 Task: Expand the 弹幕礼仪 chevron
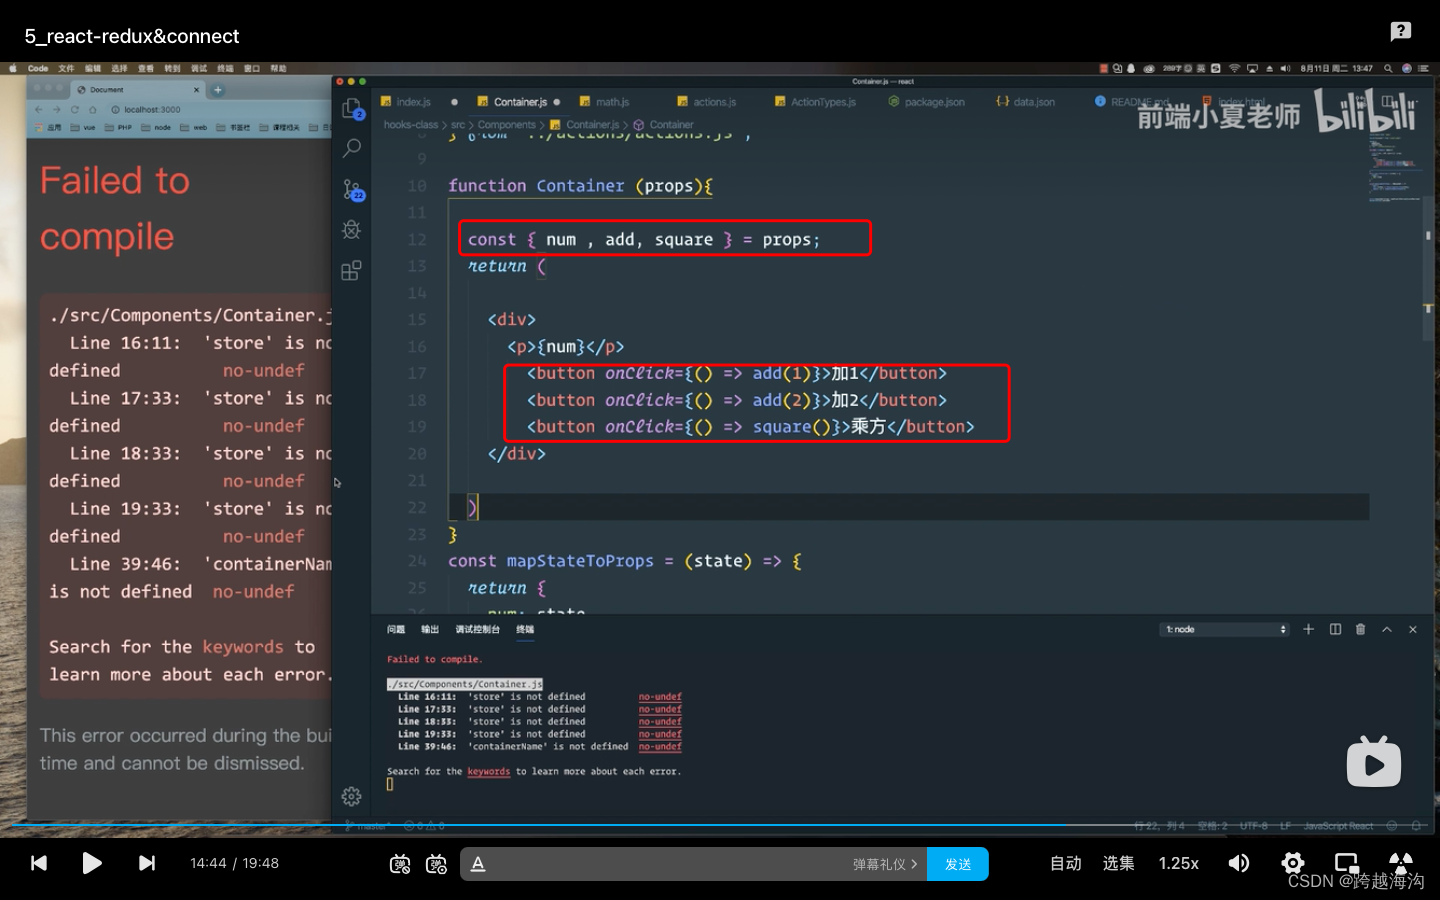[914, 864]
